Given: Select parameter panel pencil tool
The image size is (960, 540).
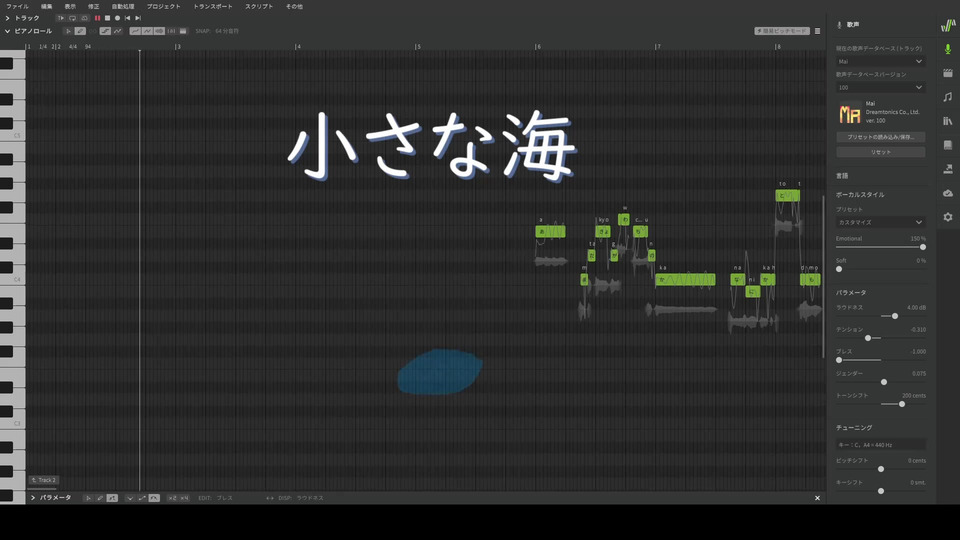Looking at the screenshot, I should 100,498.
